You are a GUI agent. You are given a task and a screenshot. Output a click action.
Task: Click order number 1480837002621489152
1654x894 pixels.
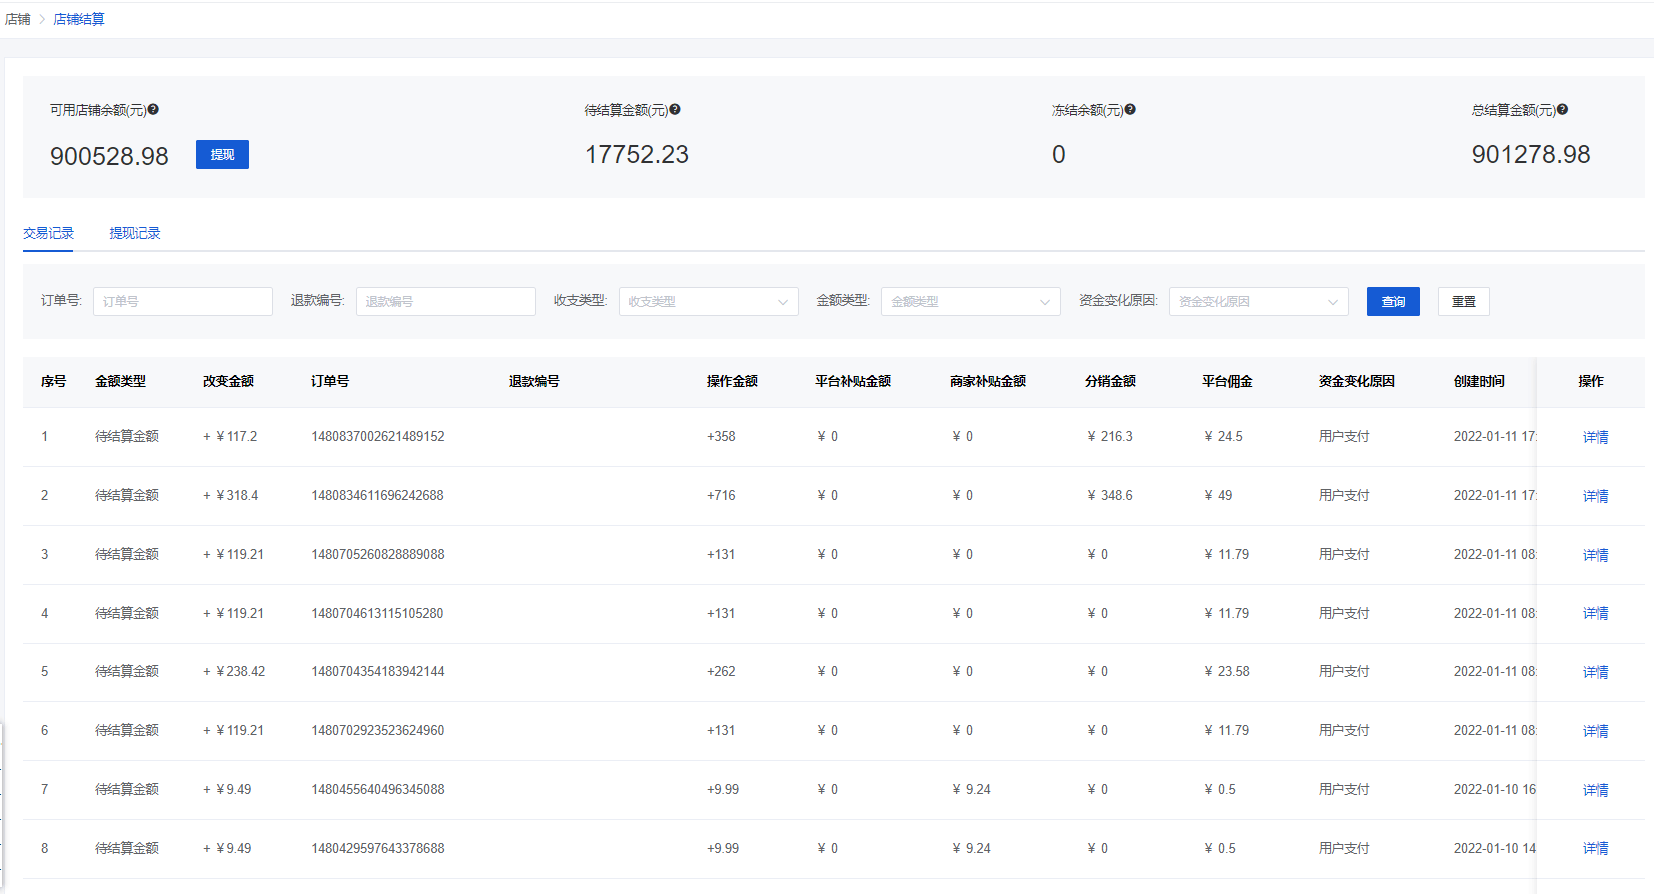[378, 437]
